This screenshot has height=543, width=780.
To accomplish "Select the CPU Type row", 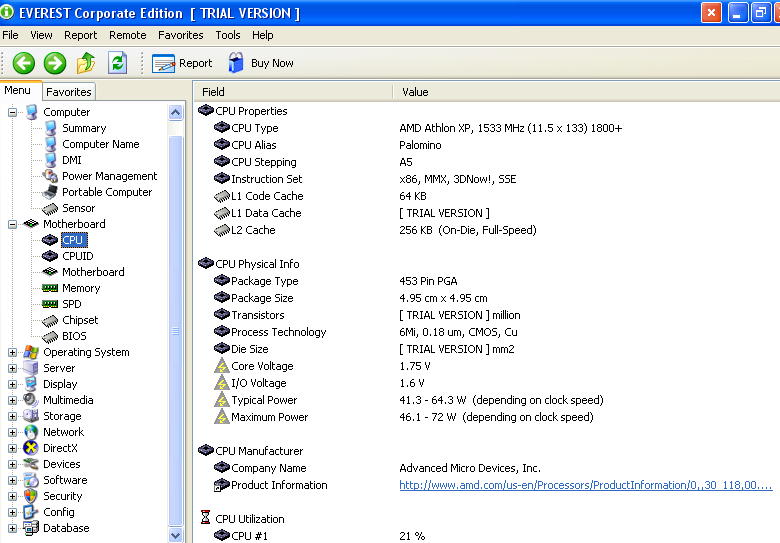I will tap(488, 128).
